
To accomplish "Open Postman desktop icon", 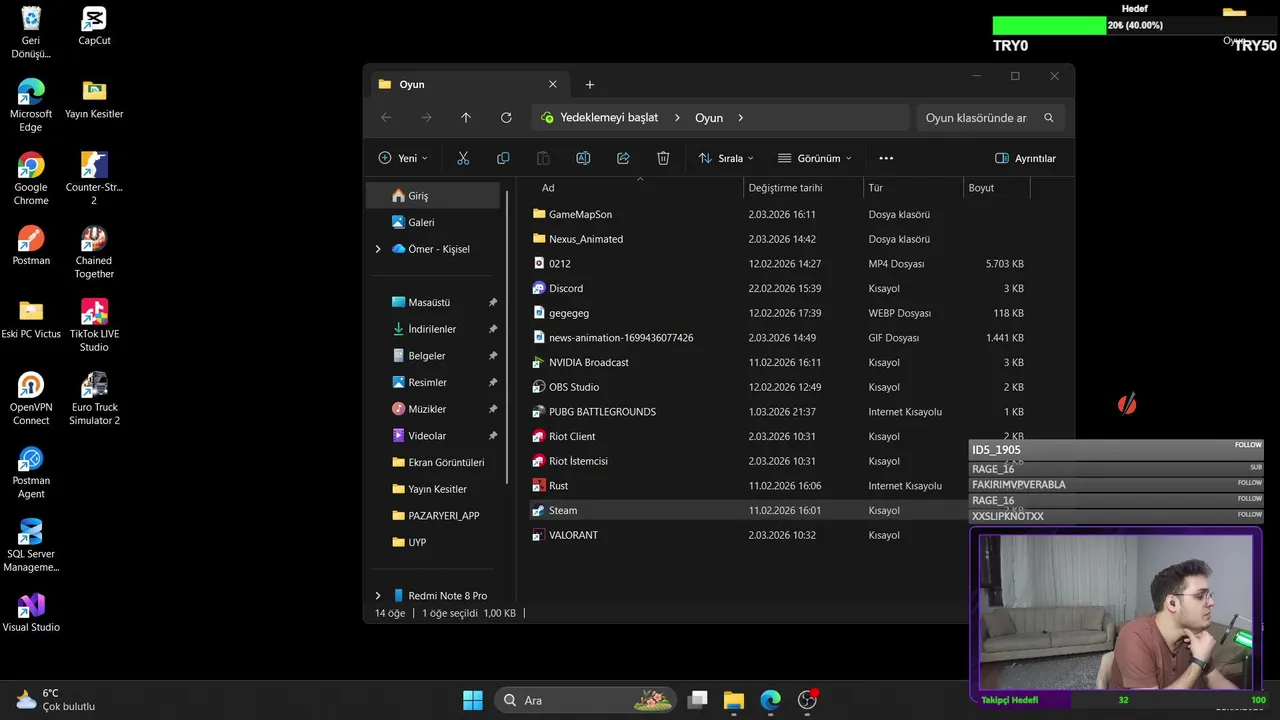I will tap(31, 245).
